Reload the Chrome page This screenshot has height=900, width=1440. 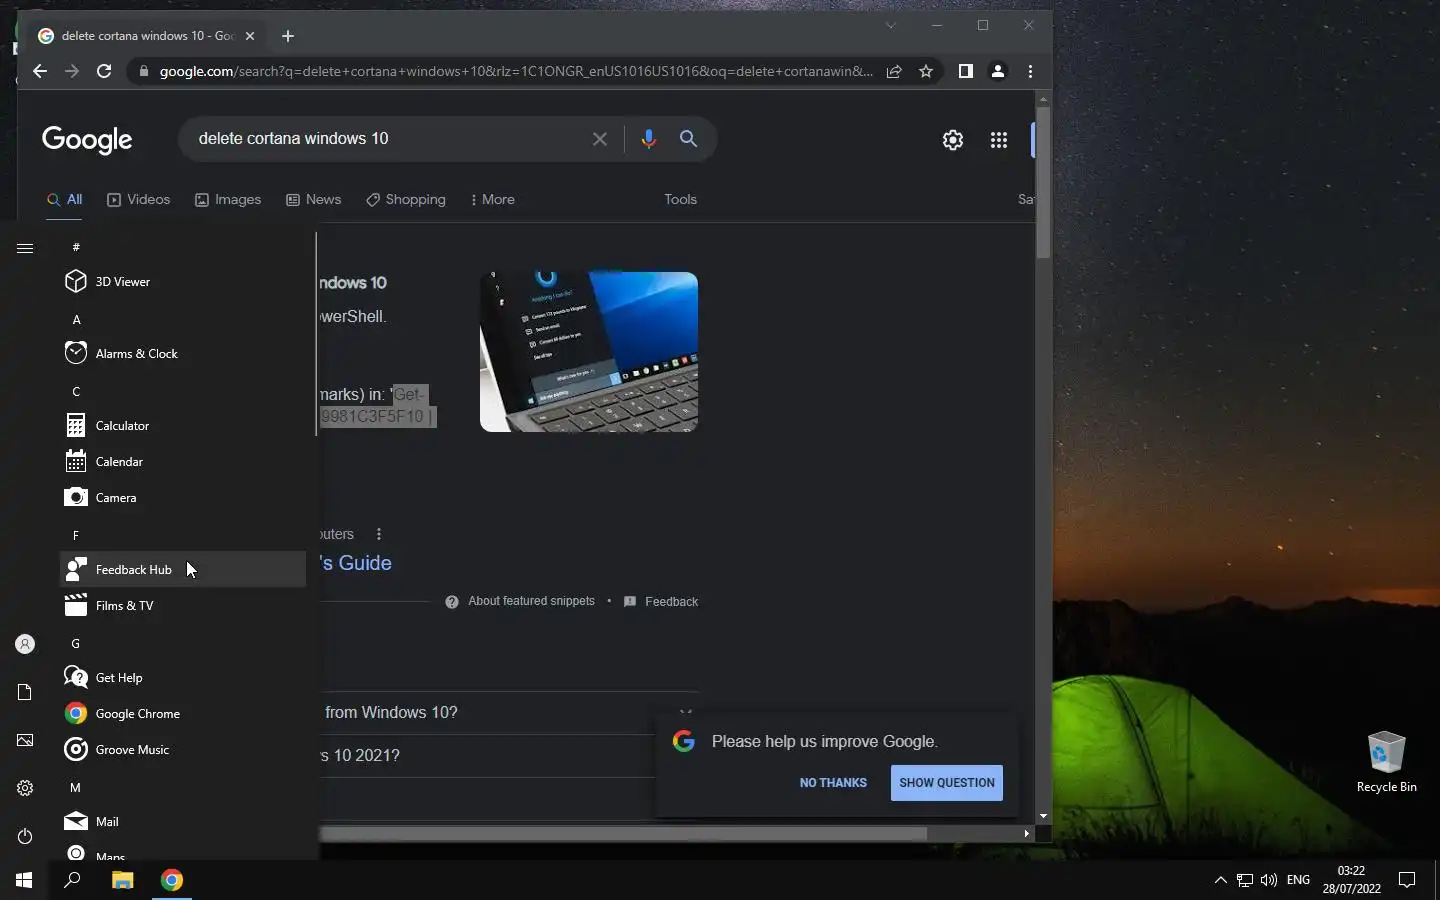(104, 71)
